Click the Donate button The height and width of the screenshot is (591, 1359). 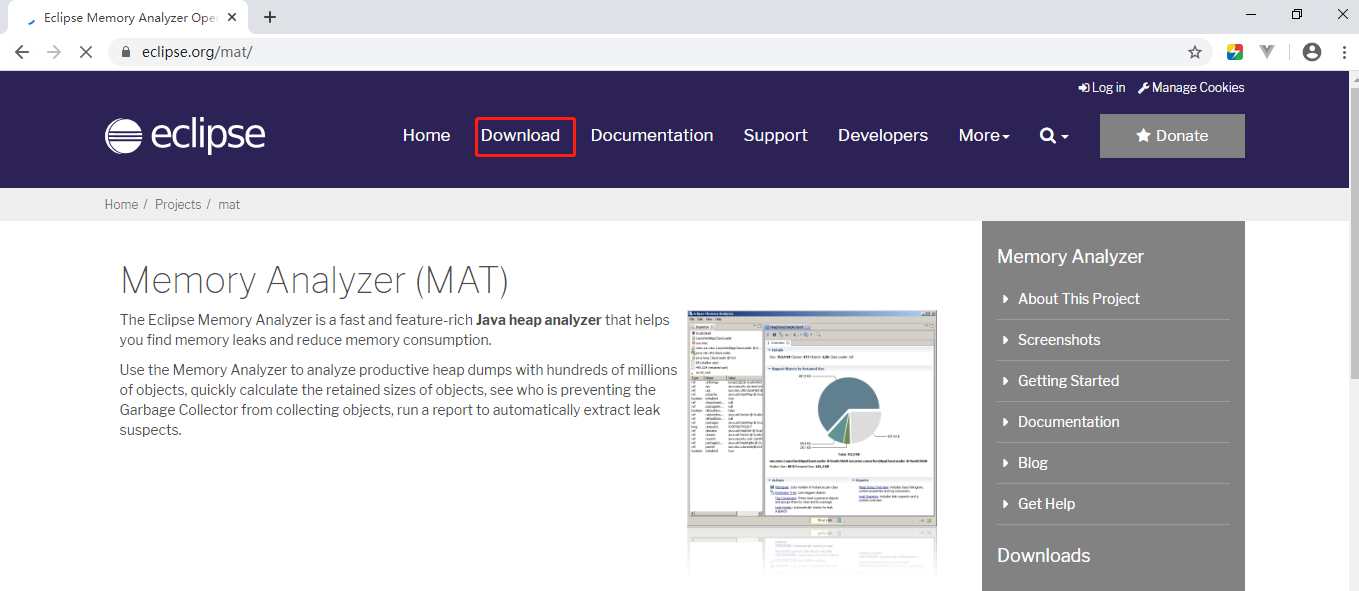point(1172,136)
